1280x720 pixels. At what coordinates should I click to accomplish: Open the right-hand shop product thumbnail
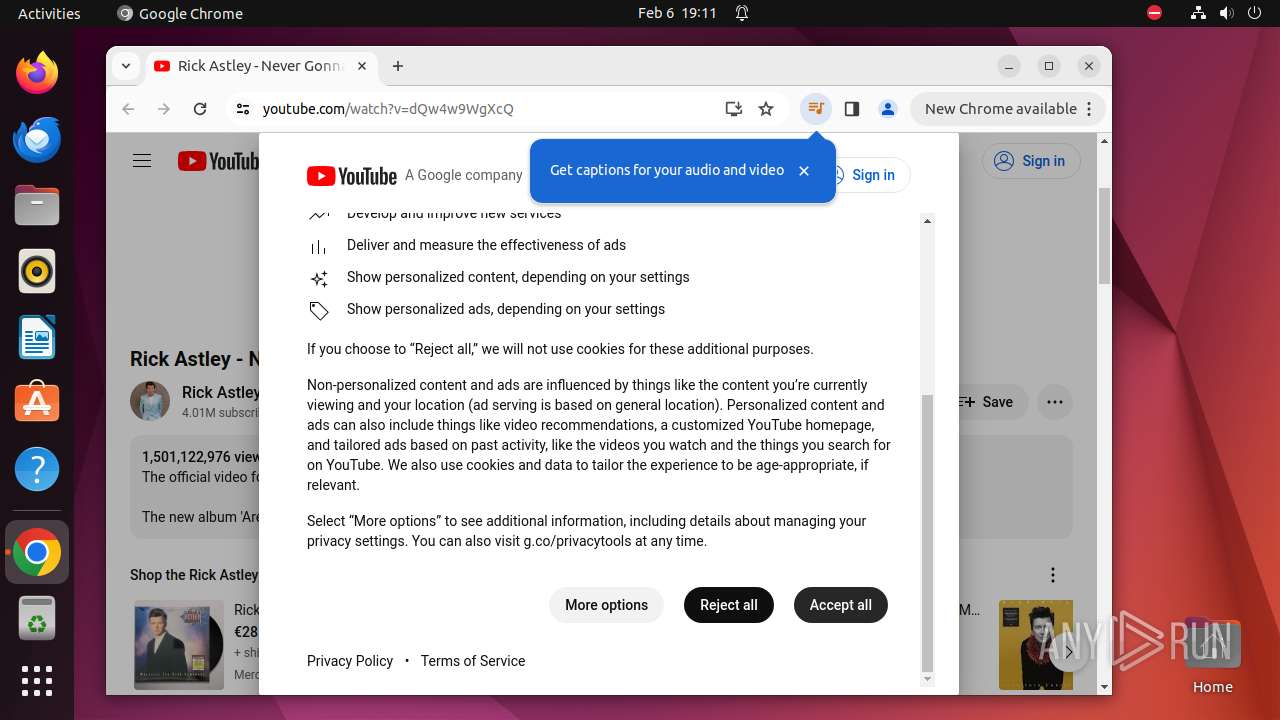(1036, 645)
